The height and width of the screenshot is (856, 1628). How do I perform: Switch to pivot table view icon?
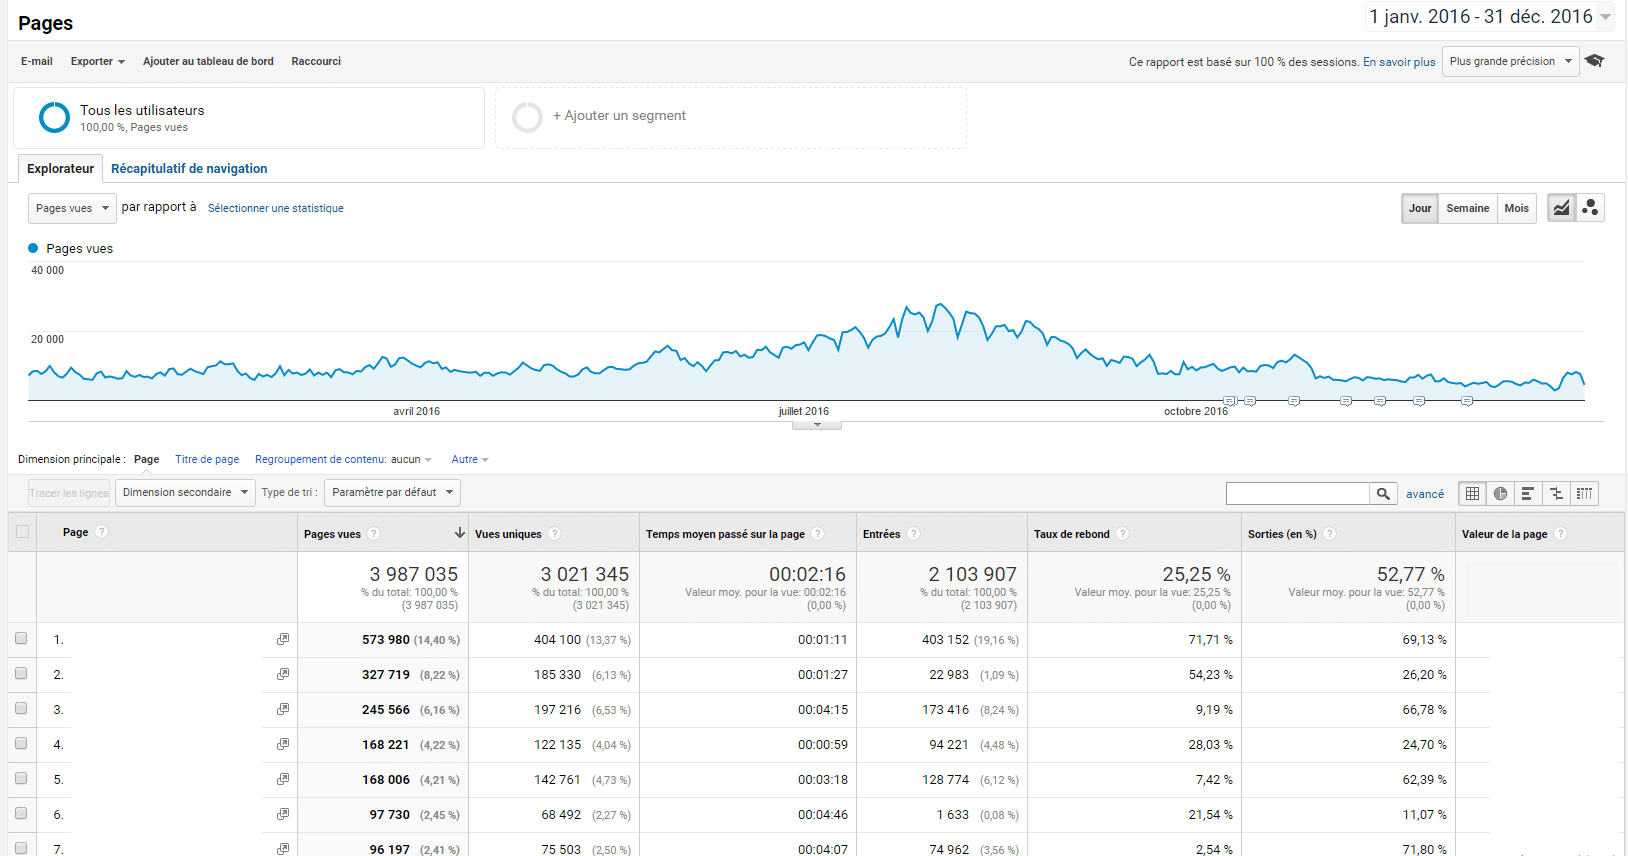(1584, 493)
